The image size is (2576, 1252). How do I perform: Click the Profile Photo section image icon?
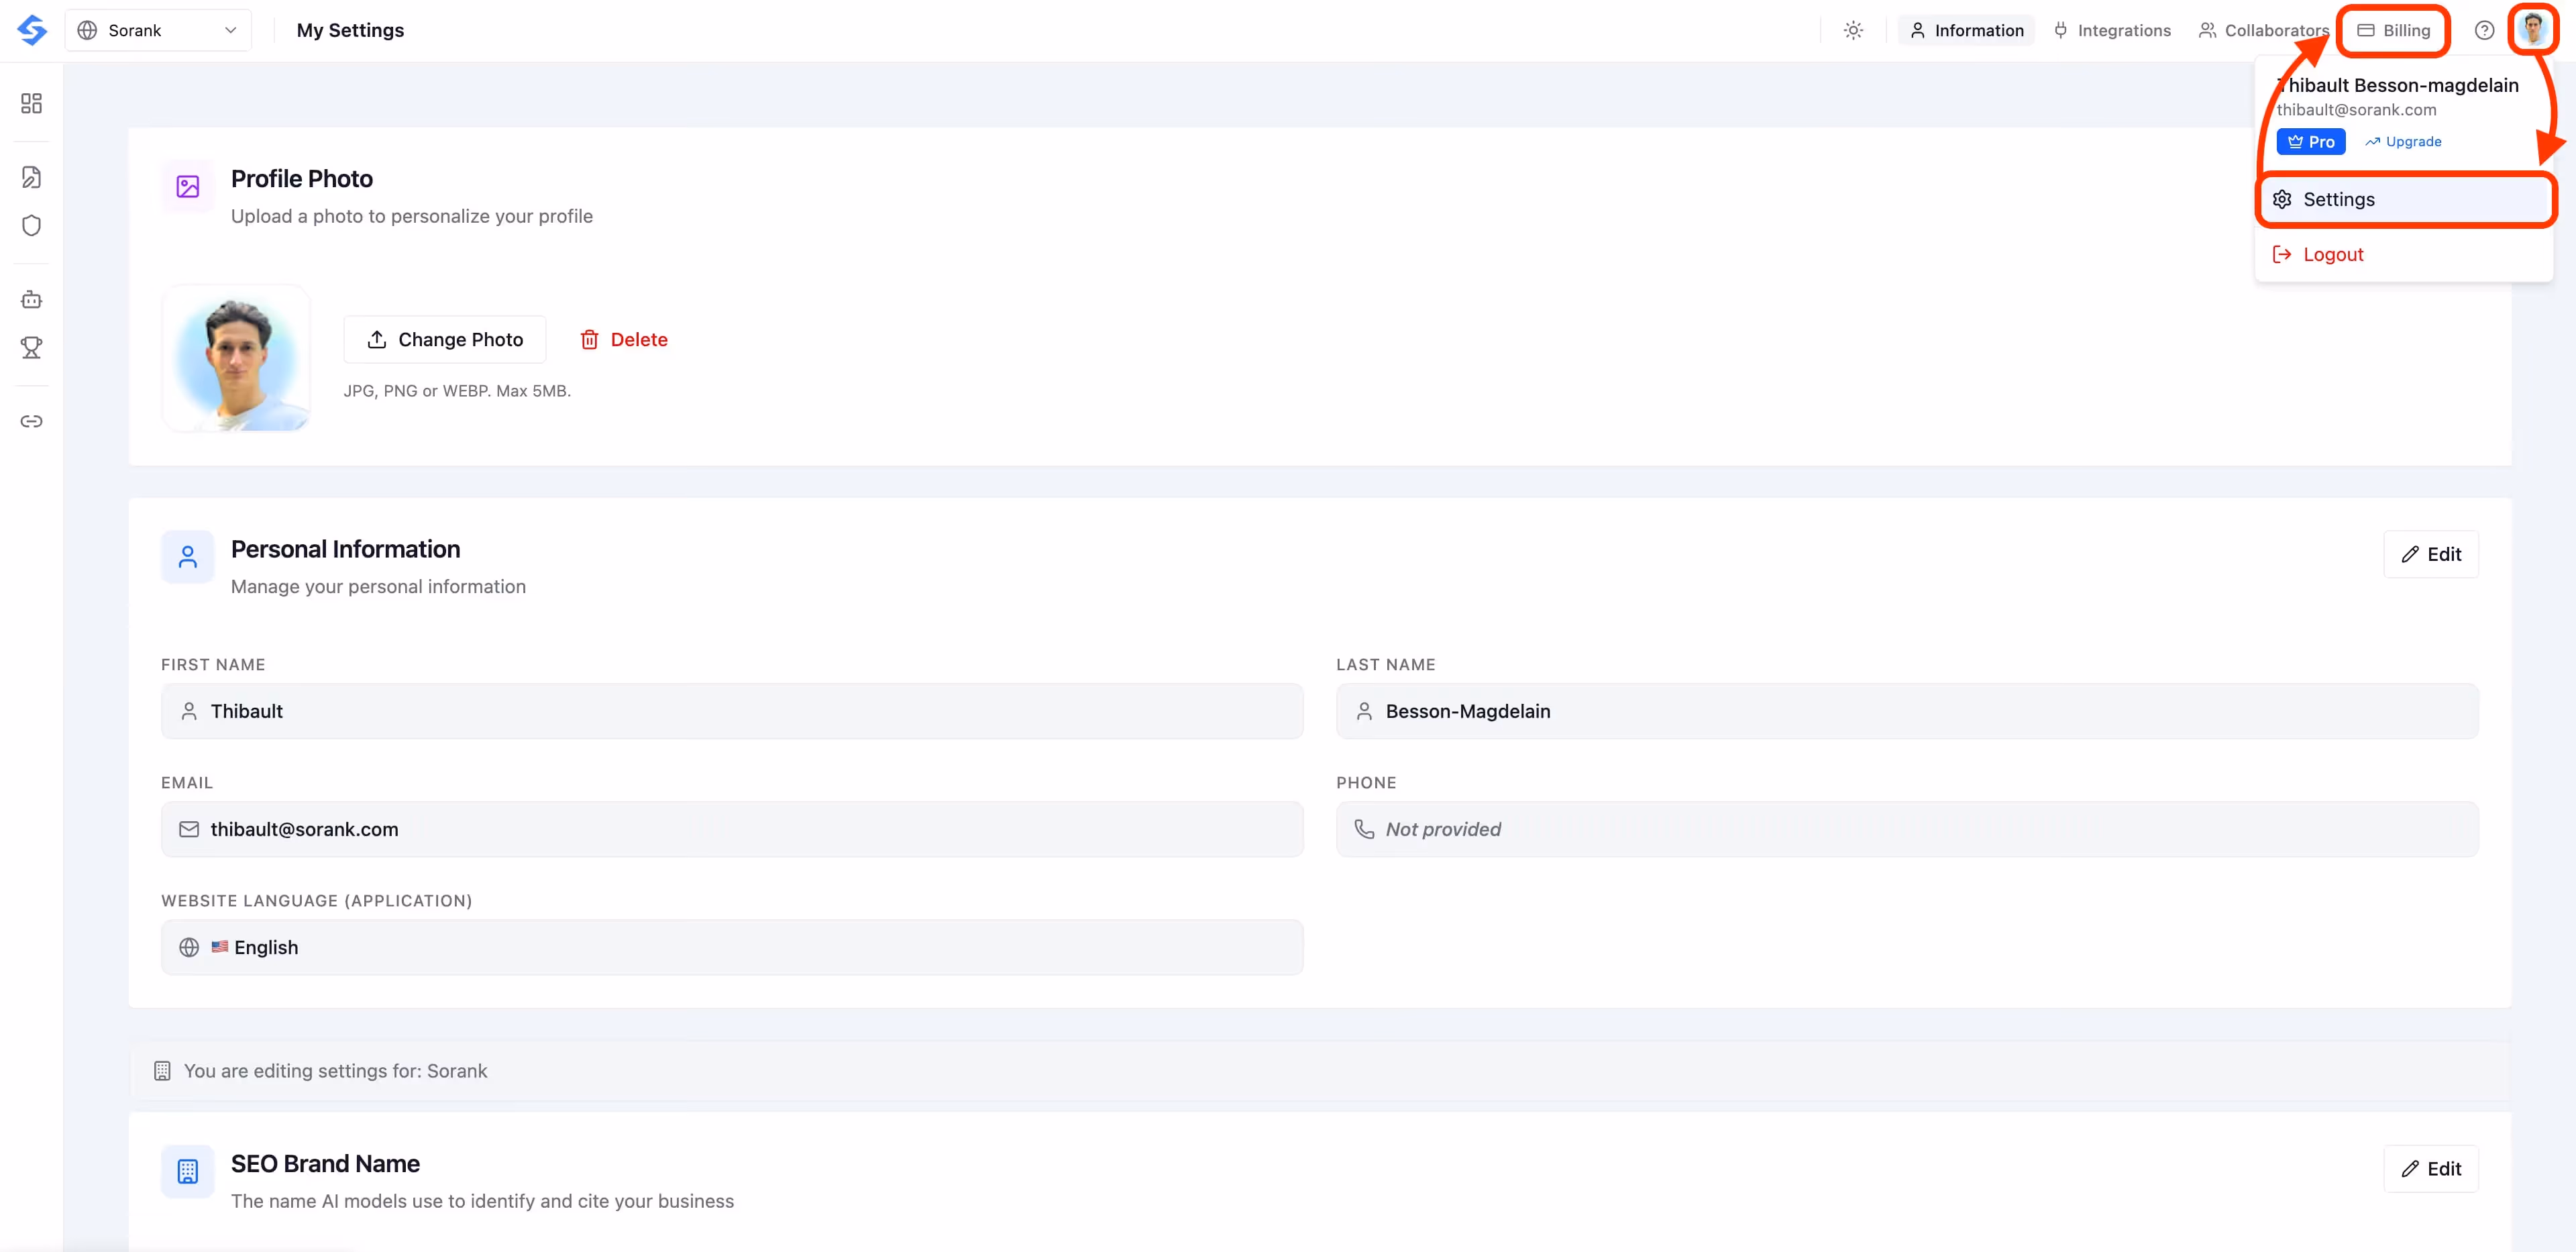point(188,186)
